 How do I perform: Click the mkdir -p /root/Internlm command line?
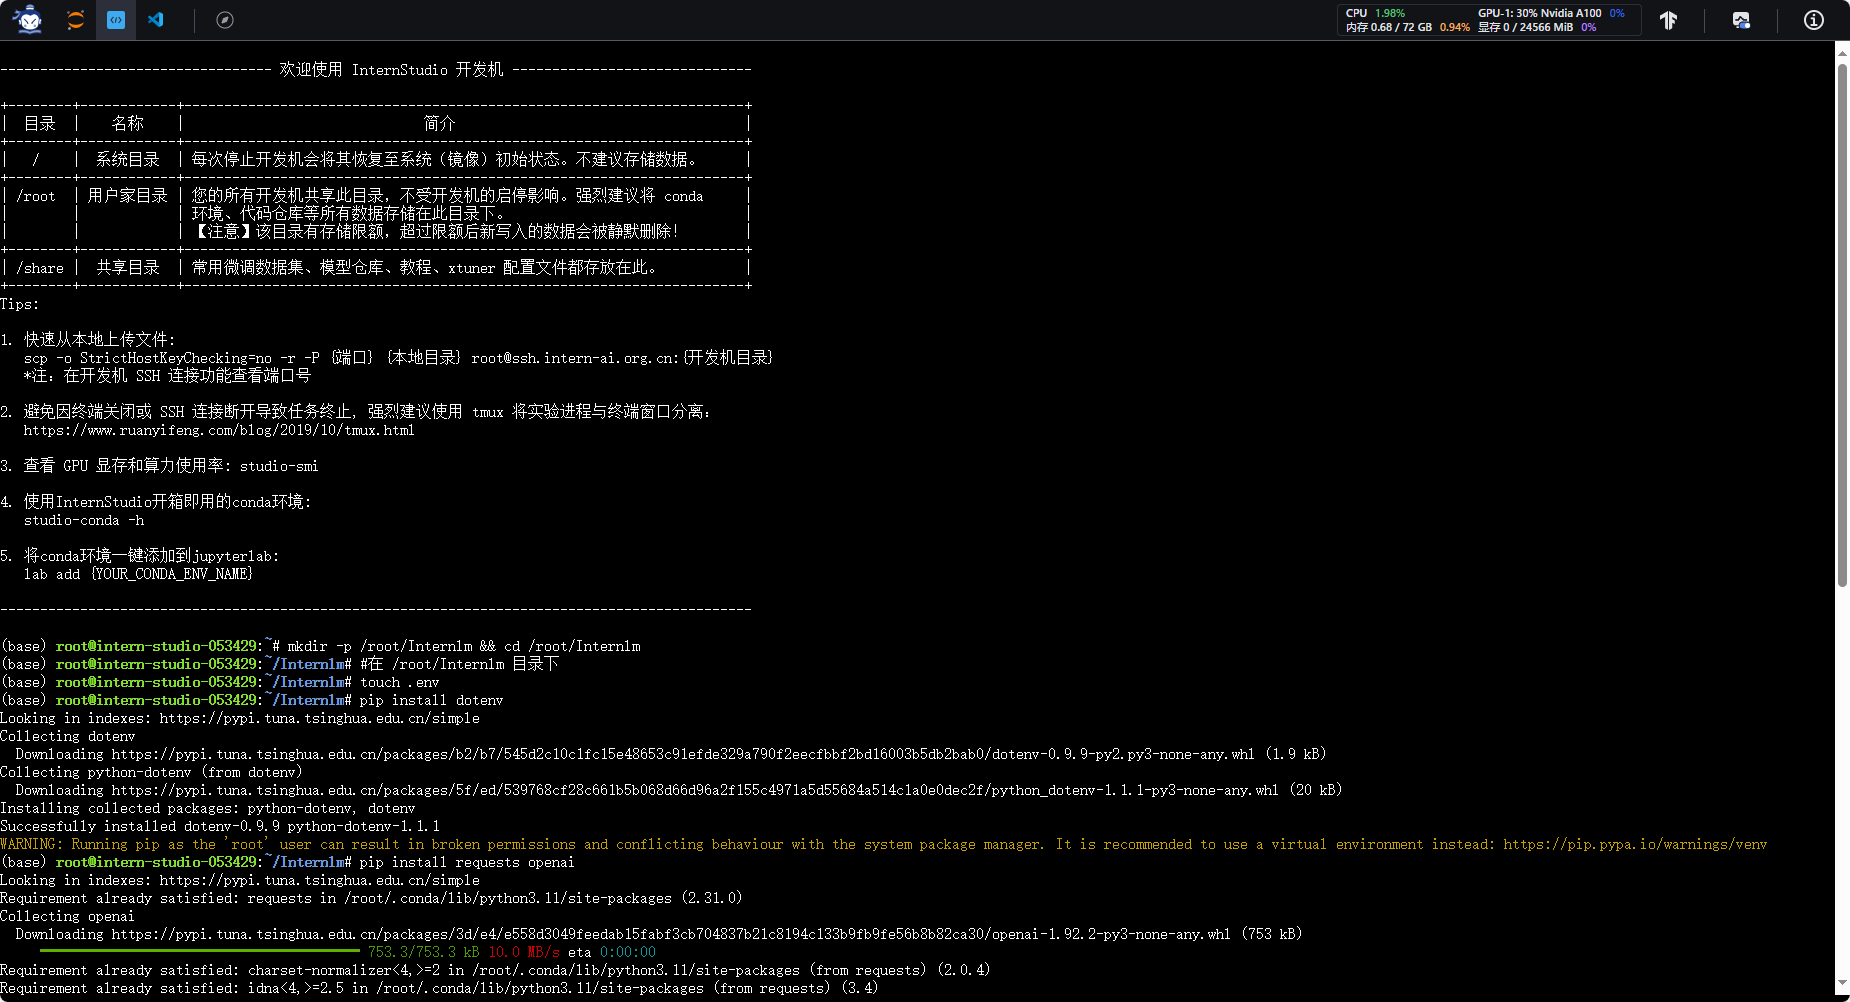pos(464,646)
